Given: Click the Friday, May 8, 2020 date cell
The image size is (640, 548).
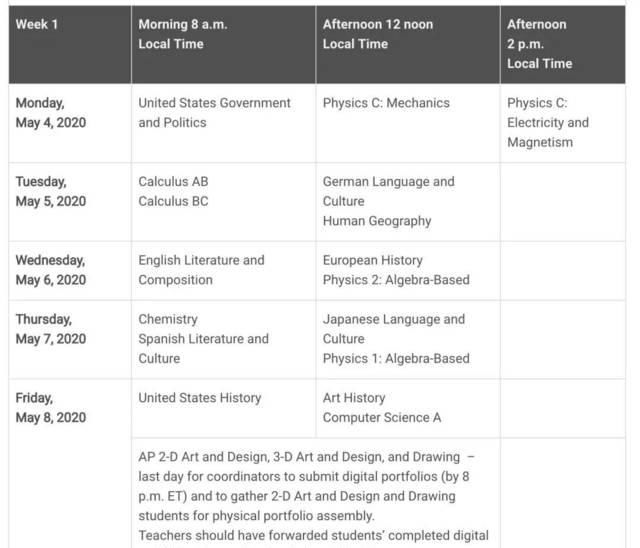Looking at the screenshot, I should pyautogui.click(x=50, y=407).
